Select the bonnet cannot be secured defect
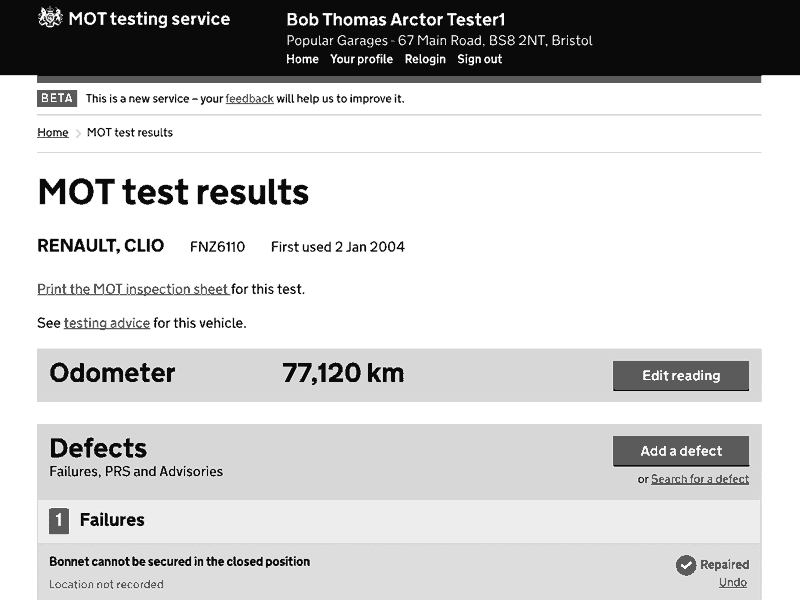The height and width of the screenshot is (600, 800). point(180,562)
